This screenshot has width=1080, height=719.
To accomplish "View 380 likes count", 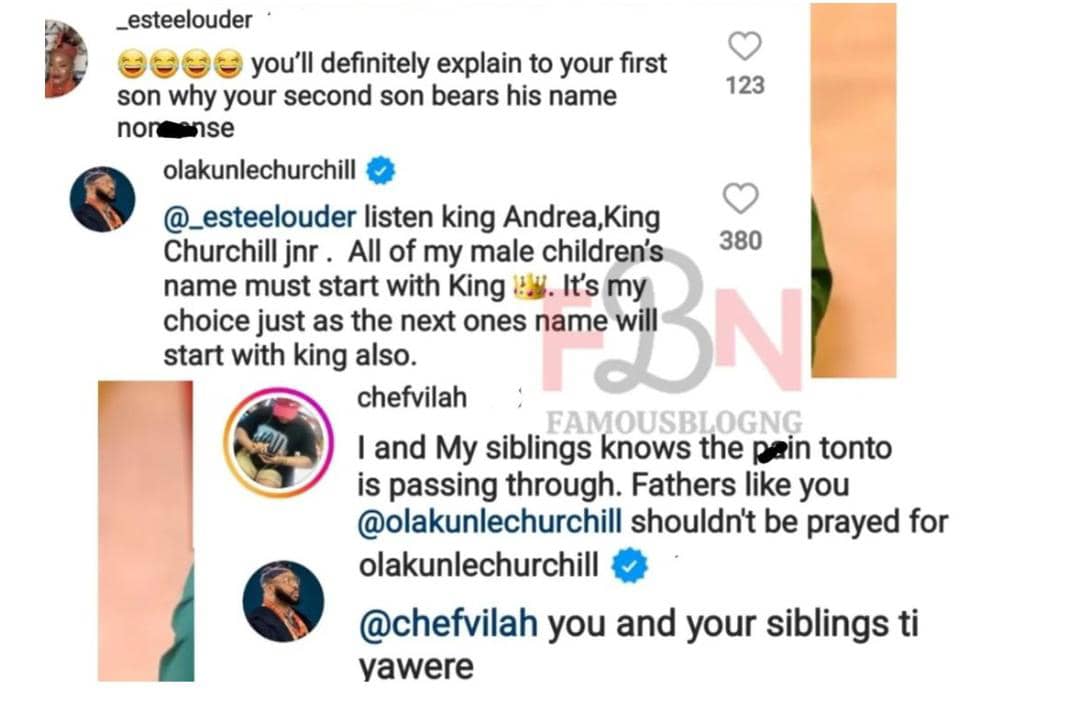I will pyautogui.click(x=740, y=241).
